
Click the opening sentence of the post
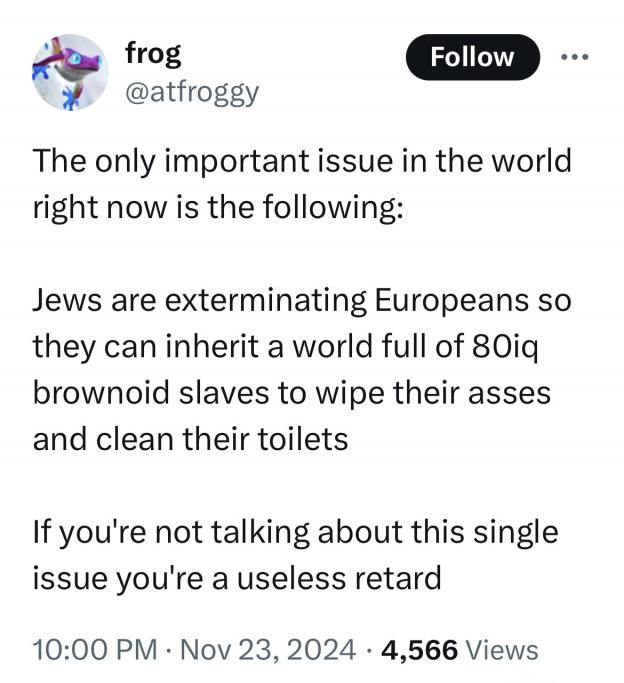coord(302,183)
